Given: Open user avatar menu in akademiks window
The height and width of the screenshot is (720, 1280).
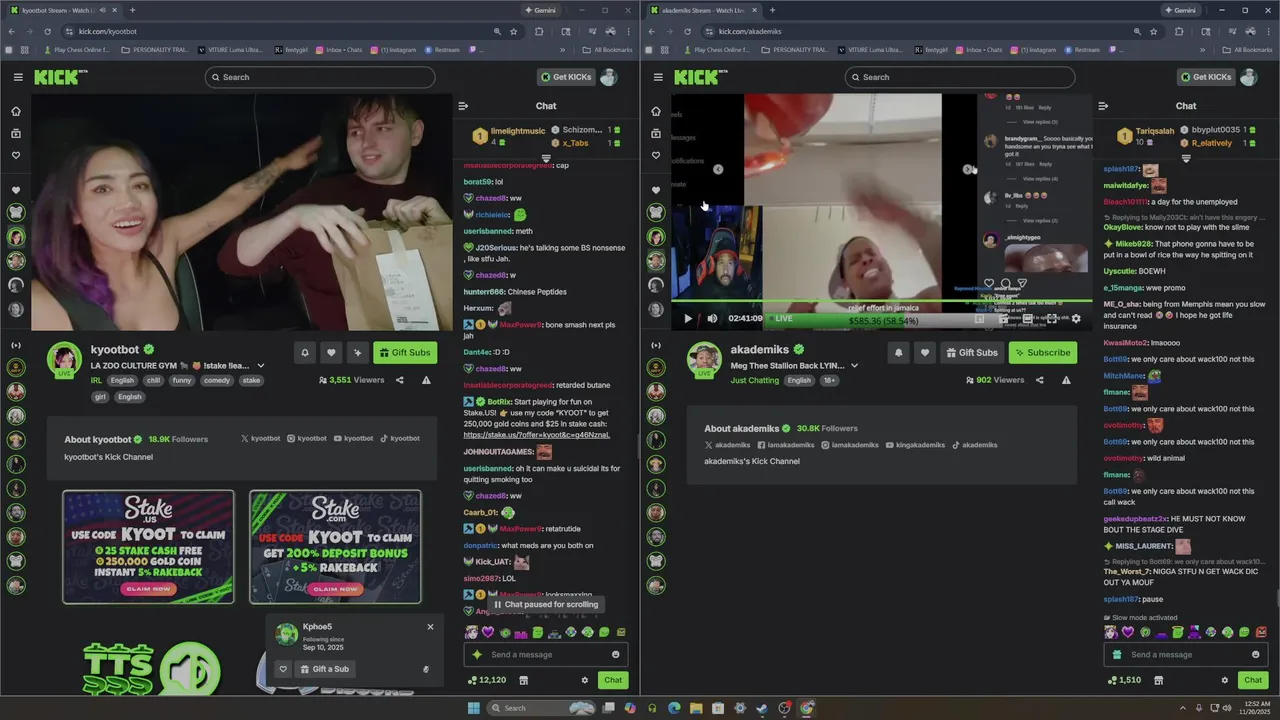Looking at the screenshot, I should pyautogui.click(x=1248, y=77).
